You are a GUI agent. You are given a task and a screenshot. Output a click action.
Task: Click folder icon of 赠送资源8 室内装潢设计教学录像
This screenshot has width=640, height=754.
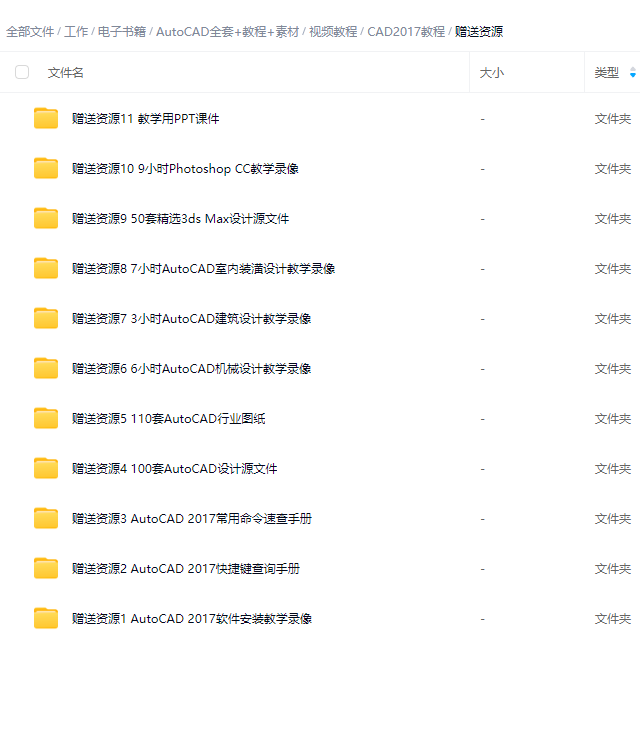click(x=46, y=268)
